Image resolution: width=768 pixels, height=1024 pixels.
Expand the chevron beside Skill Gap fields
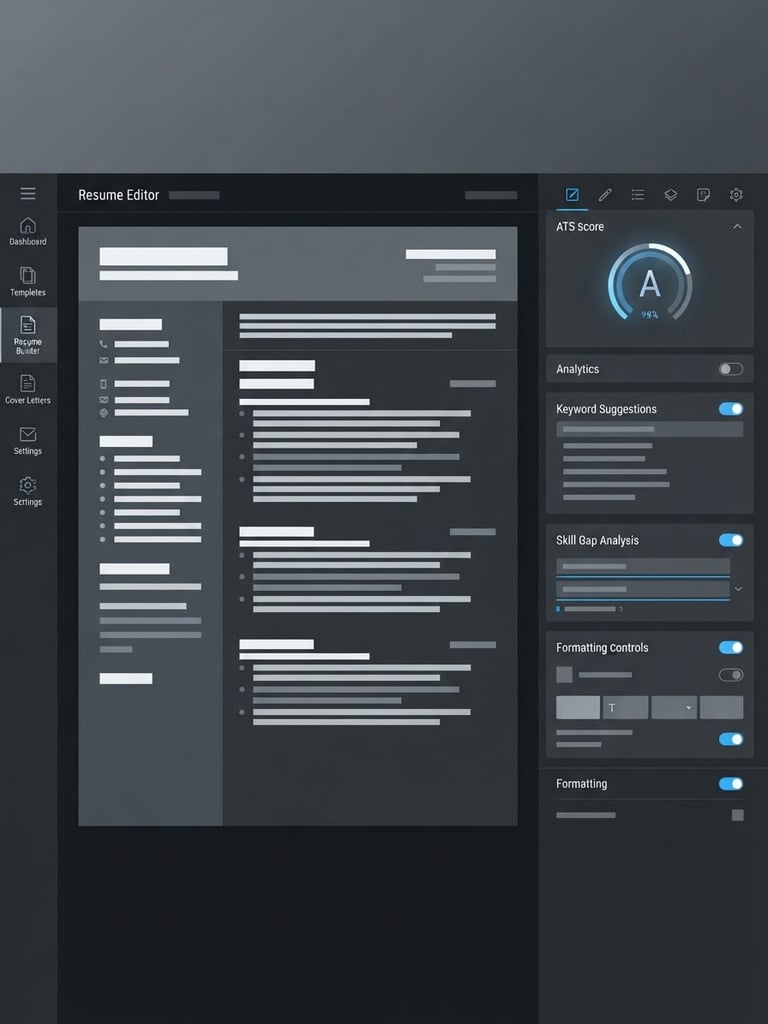click(739, 588)
